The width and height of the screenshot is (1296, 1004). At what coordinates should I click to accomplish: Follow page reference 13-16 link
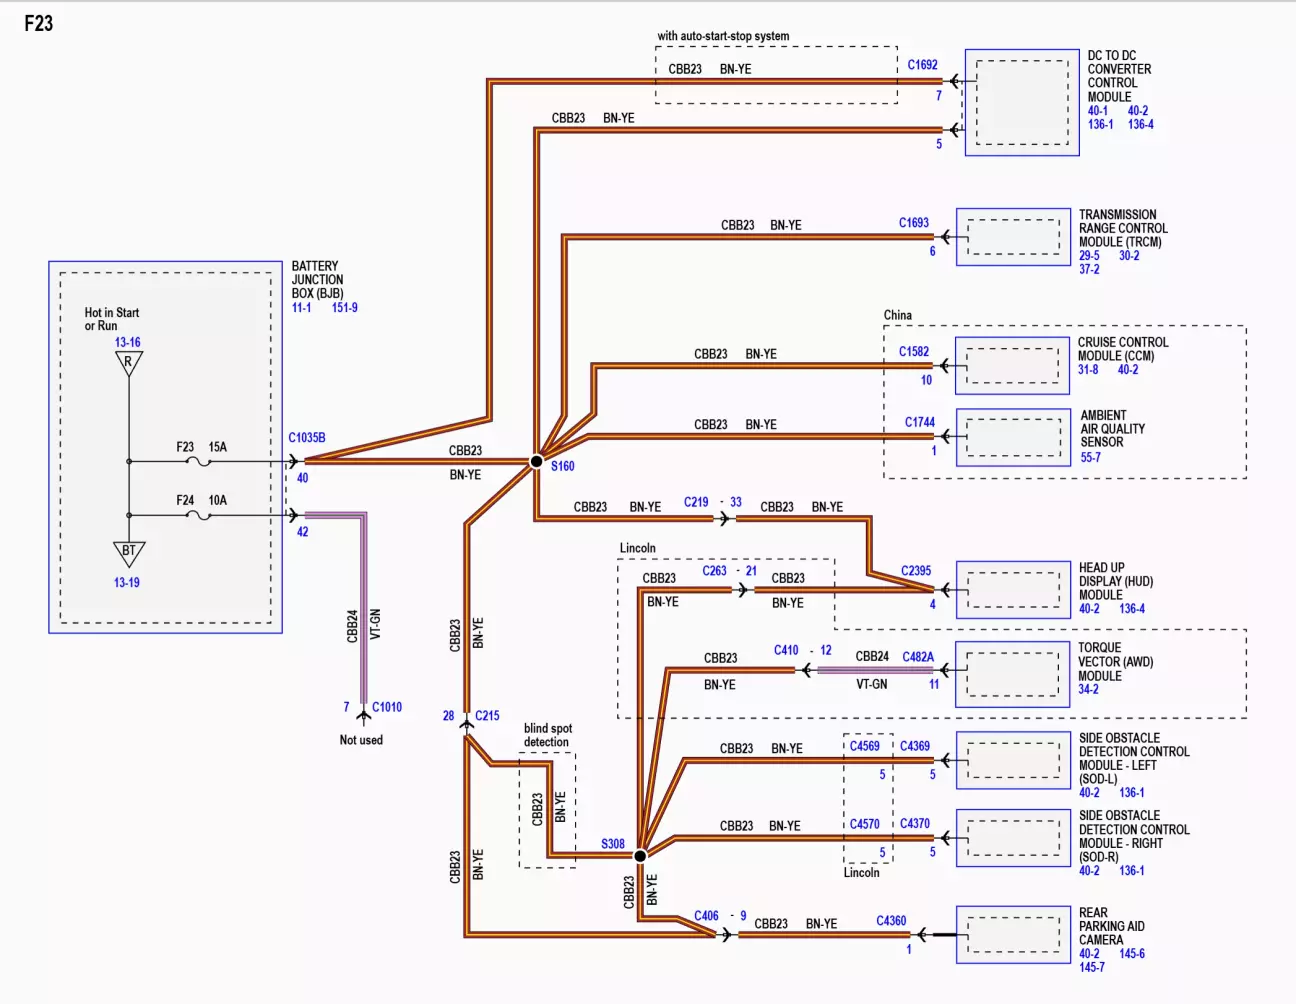(127, 342)
